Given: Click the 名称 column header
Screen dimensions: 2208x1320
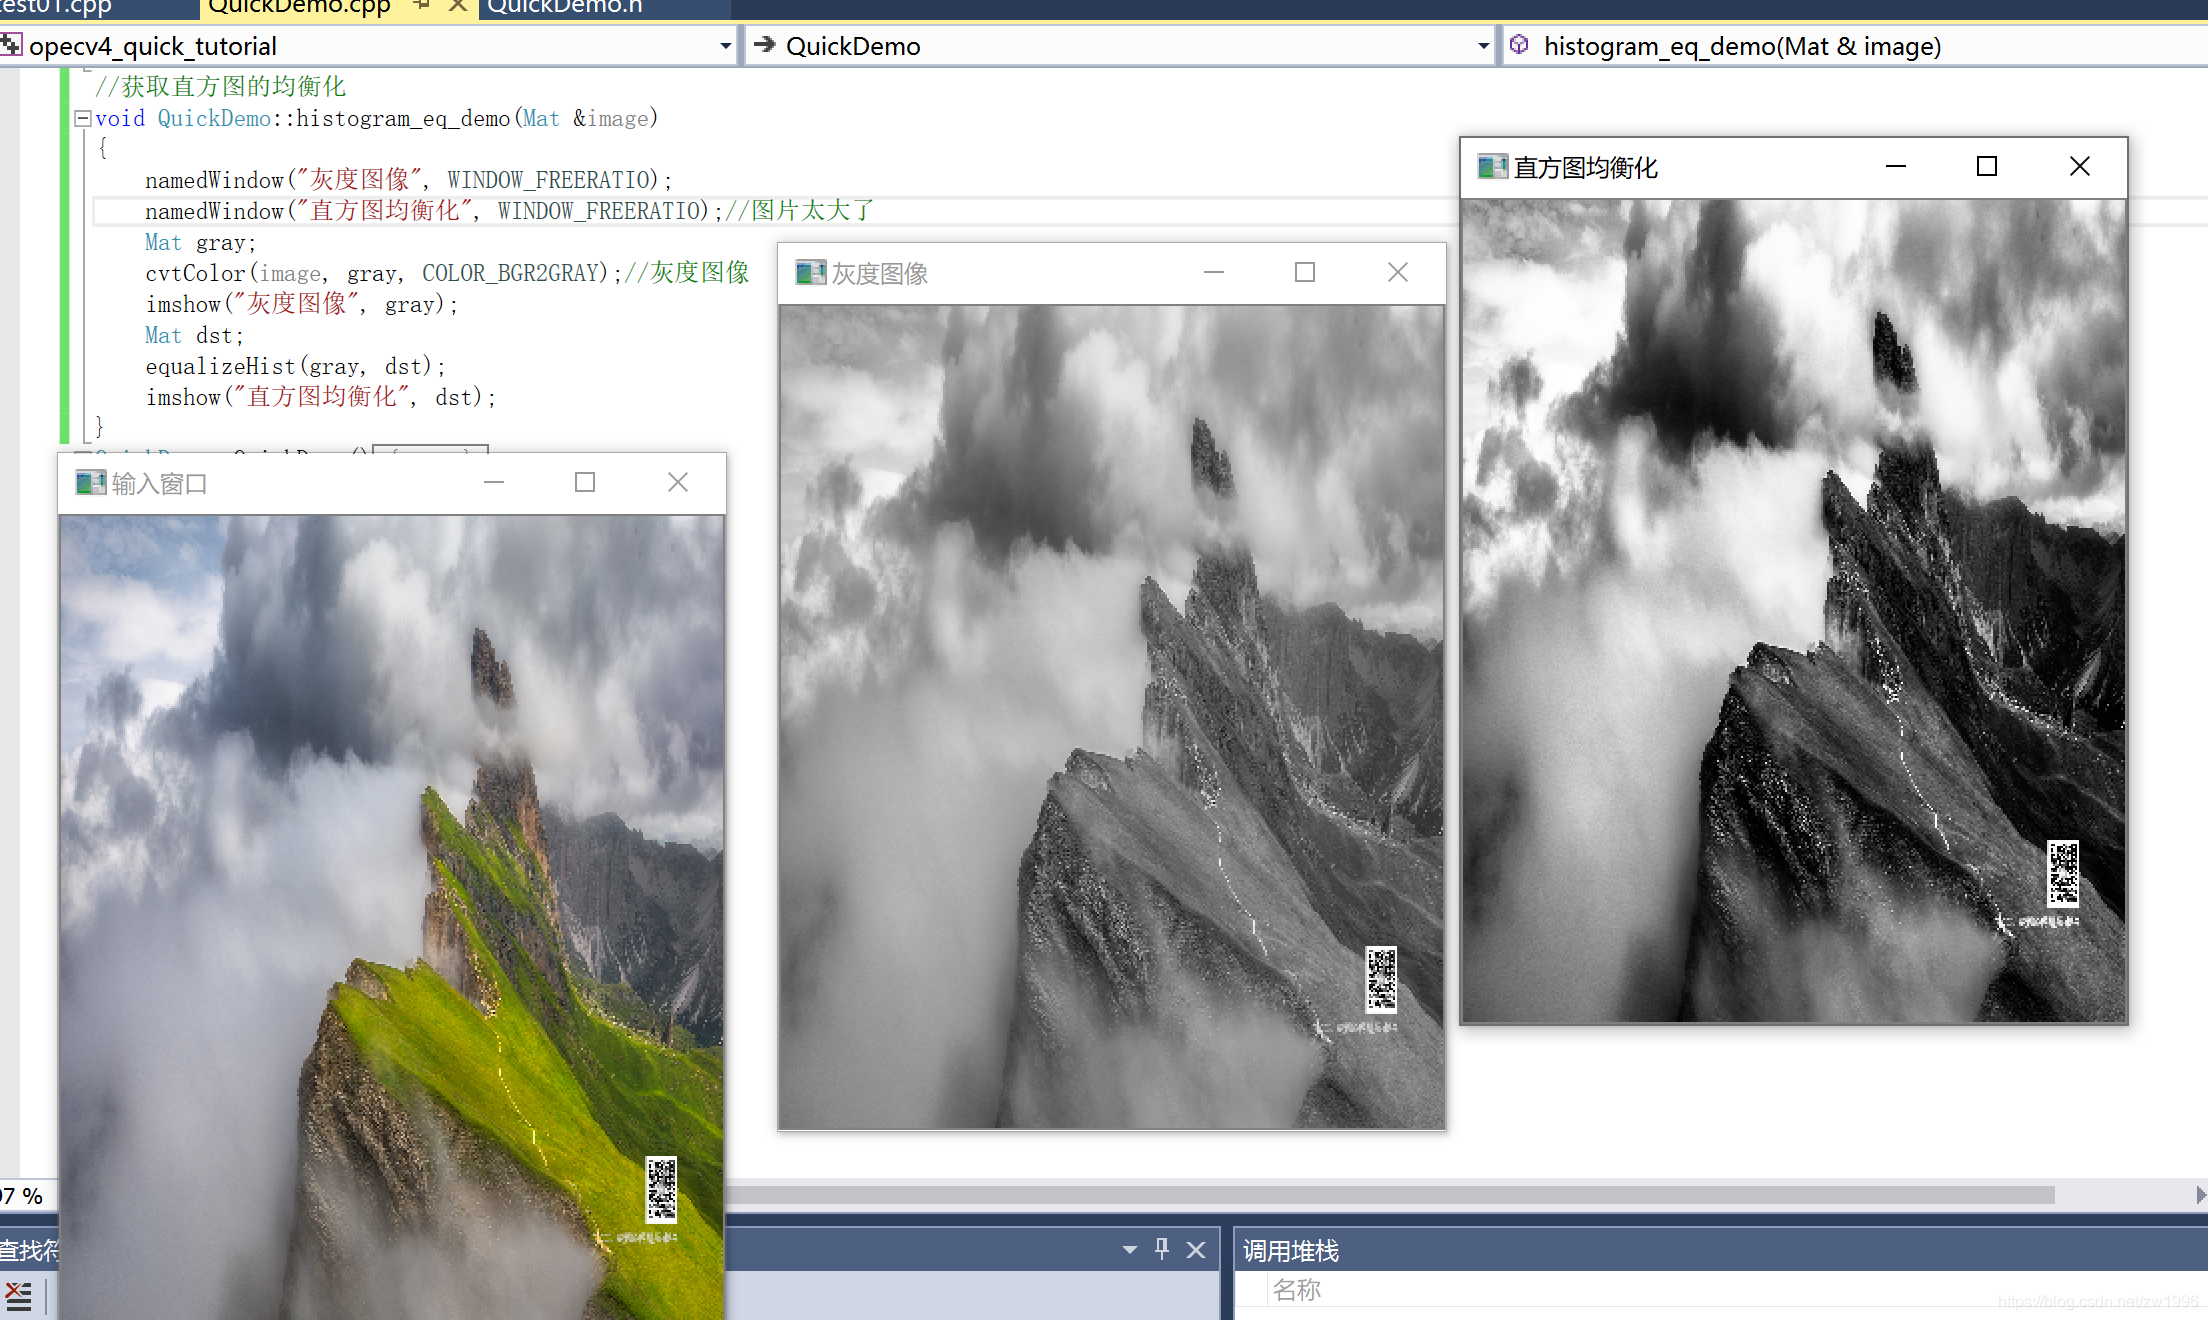Looking at the screenshot, I should (x=1297, y=1290).
